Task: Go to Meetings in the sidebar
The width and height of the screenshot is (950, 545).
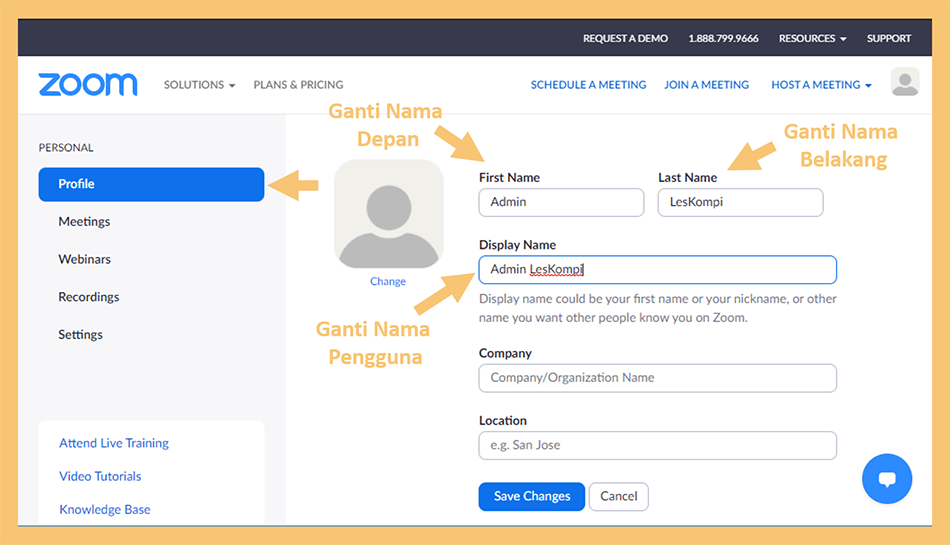Action: pos(84,222)
